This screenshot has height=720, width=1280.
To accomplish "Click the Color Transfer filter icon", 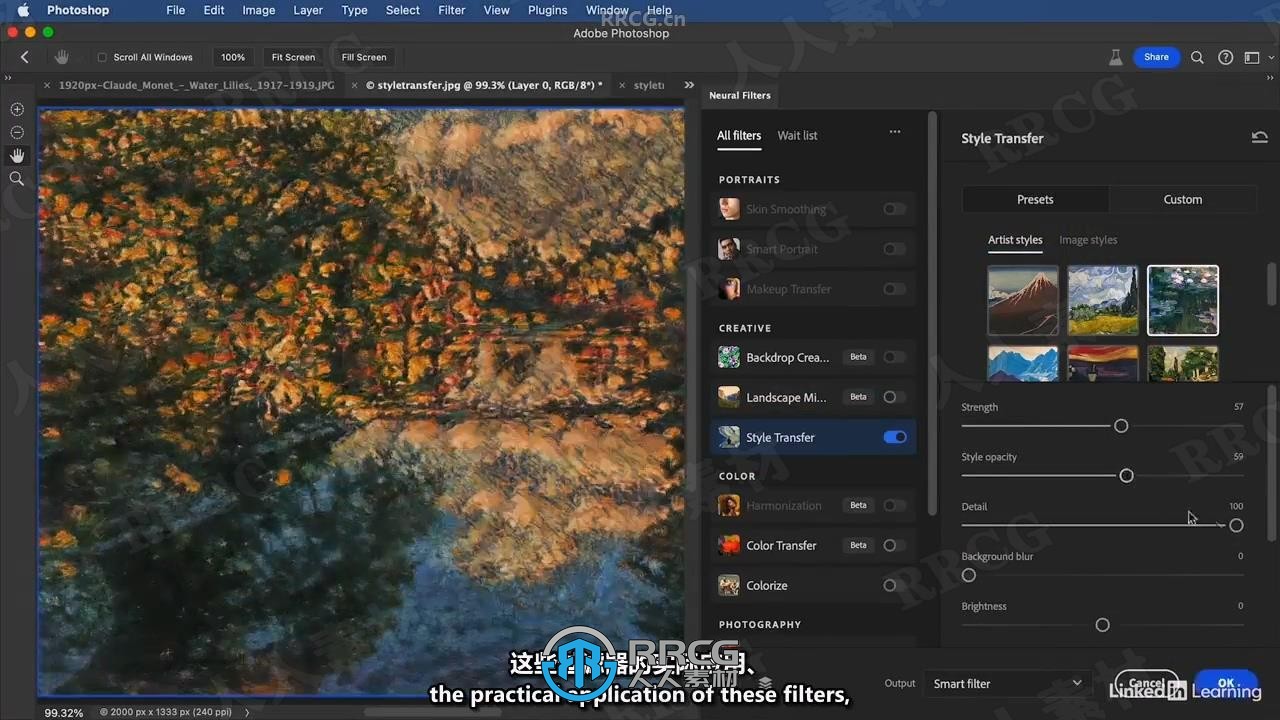I will [x=729, y=545].
